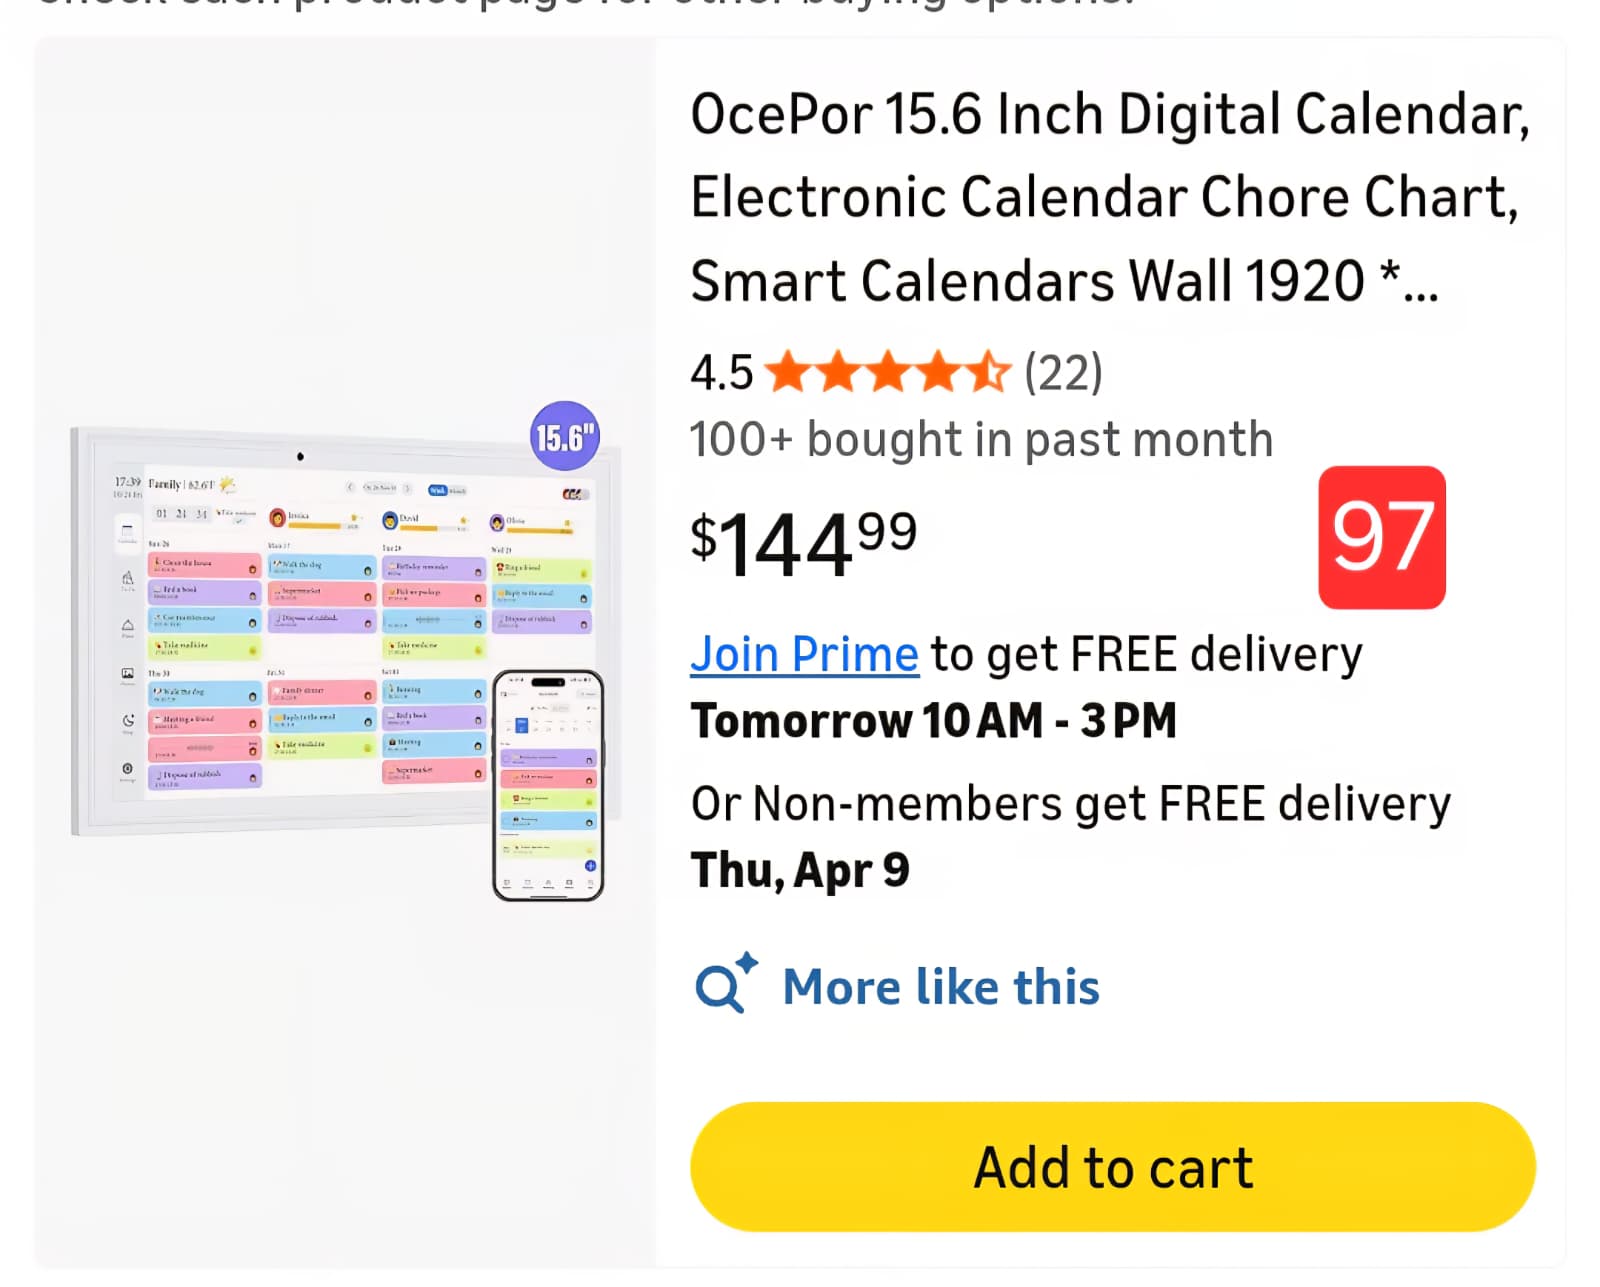This screenshot has height=1287, width=1600.
Task: Tap the phone mockup in product image
Action: [548, 785]
